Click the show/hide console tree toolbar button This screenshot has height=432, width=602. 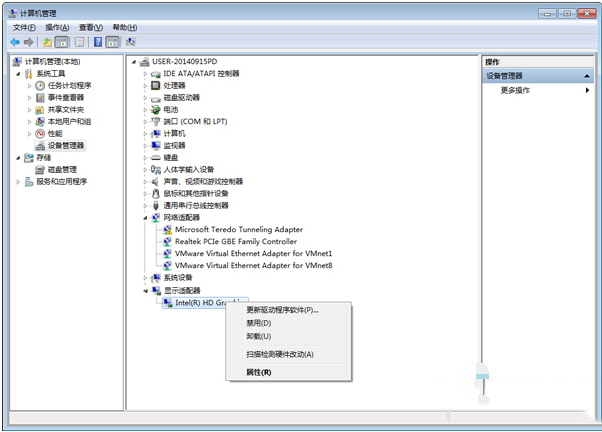coord(61,42)
